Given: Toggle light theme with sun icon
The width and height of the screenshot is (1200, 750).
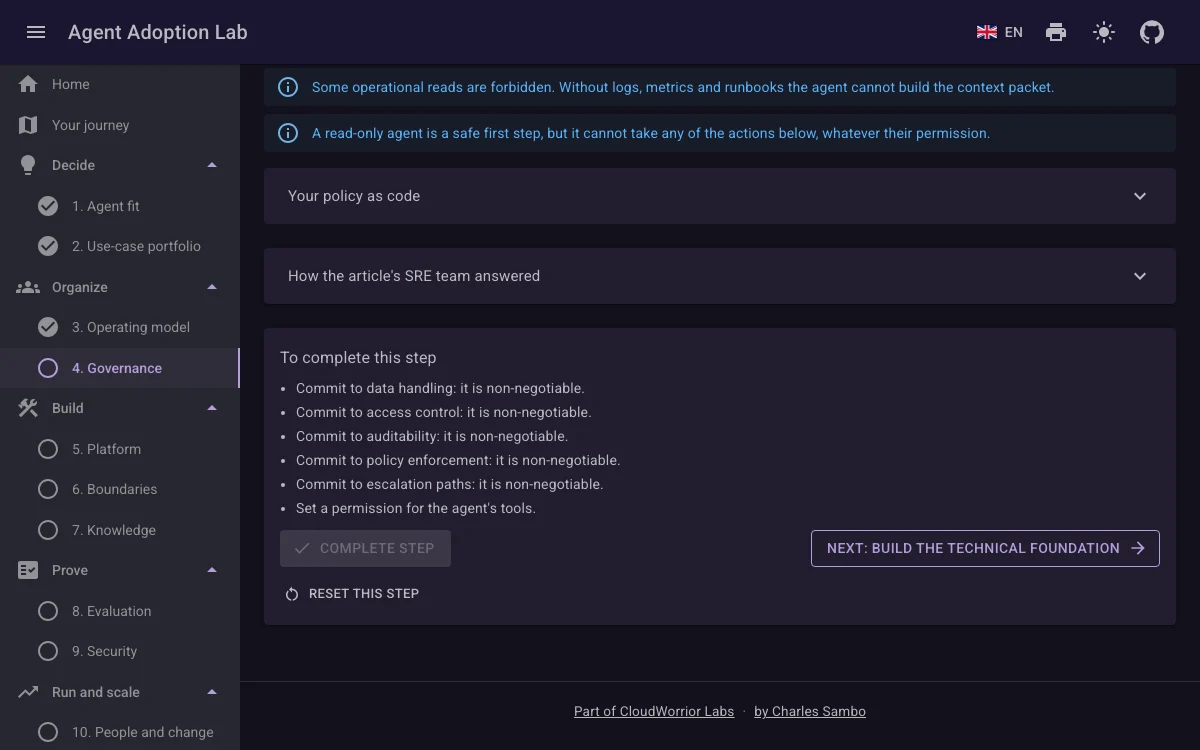Looking at the screenshot, I should coord(1104,32).
